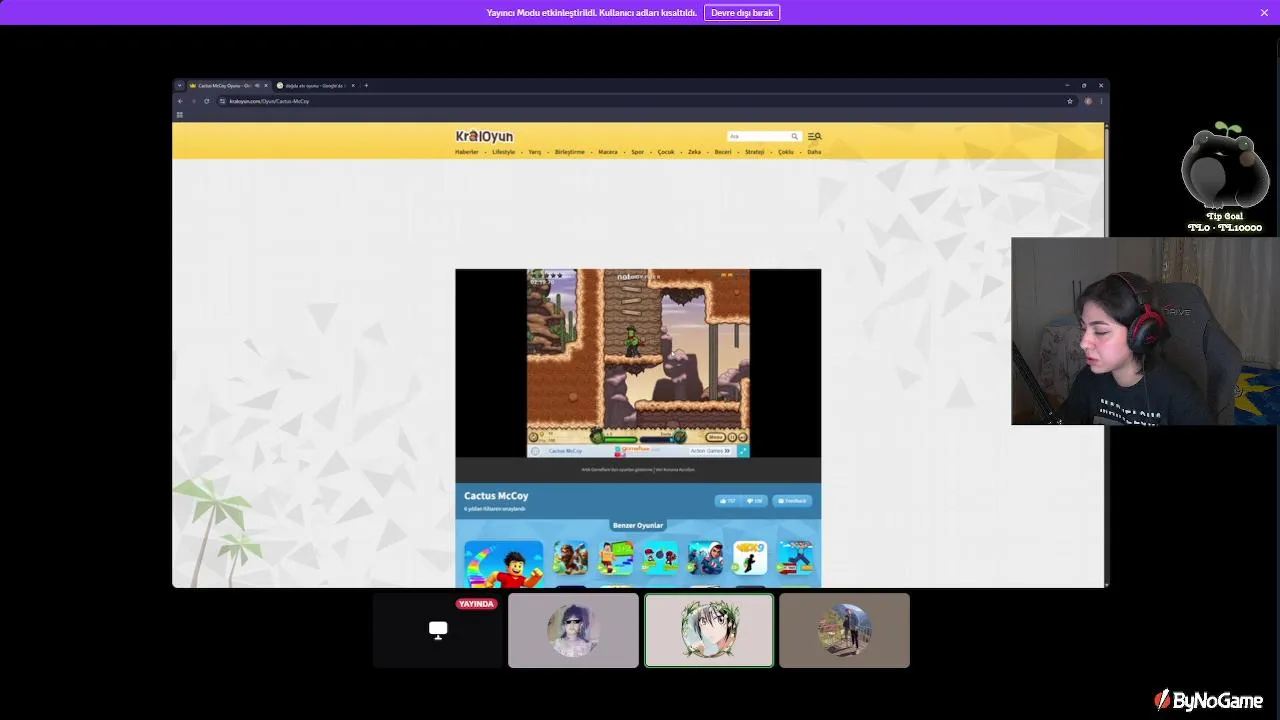Click the search magnifier icon
The height and width of the screenshot is (720, 1280).
pos(795,136)
